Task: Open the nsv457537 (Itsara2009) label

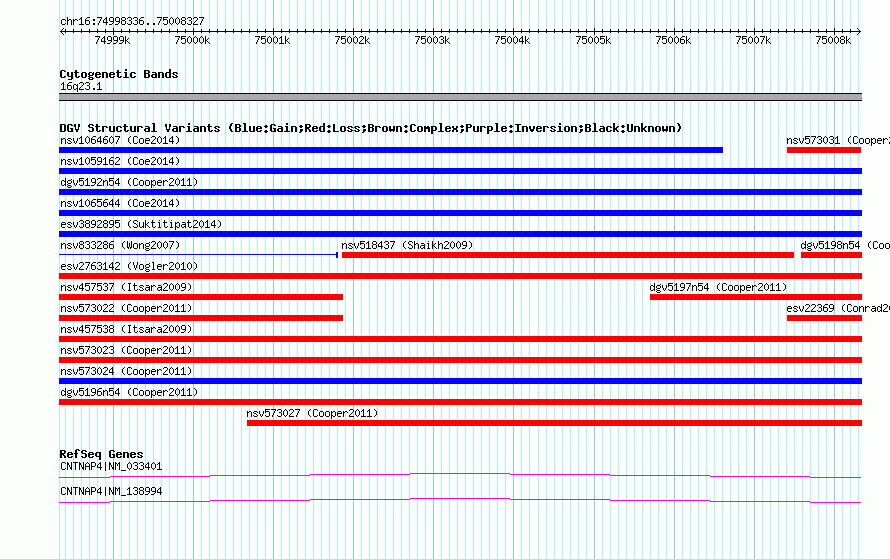Action: tap(126, 287)
